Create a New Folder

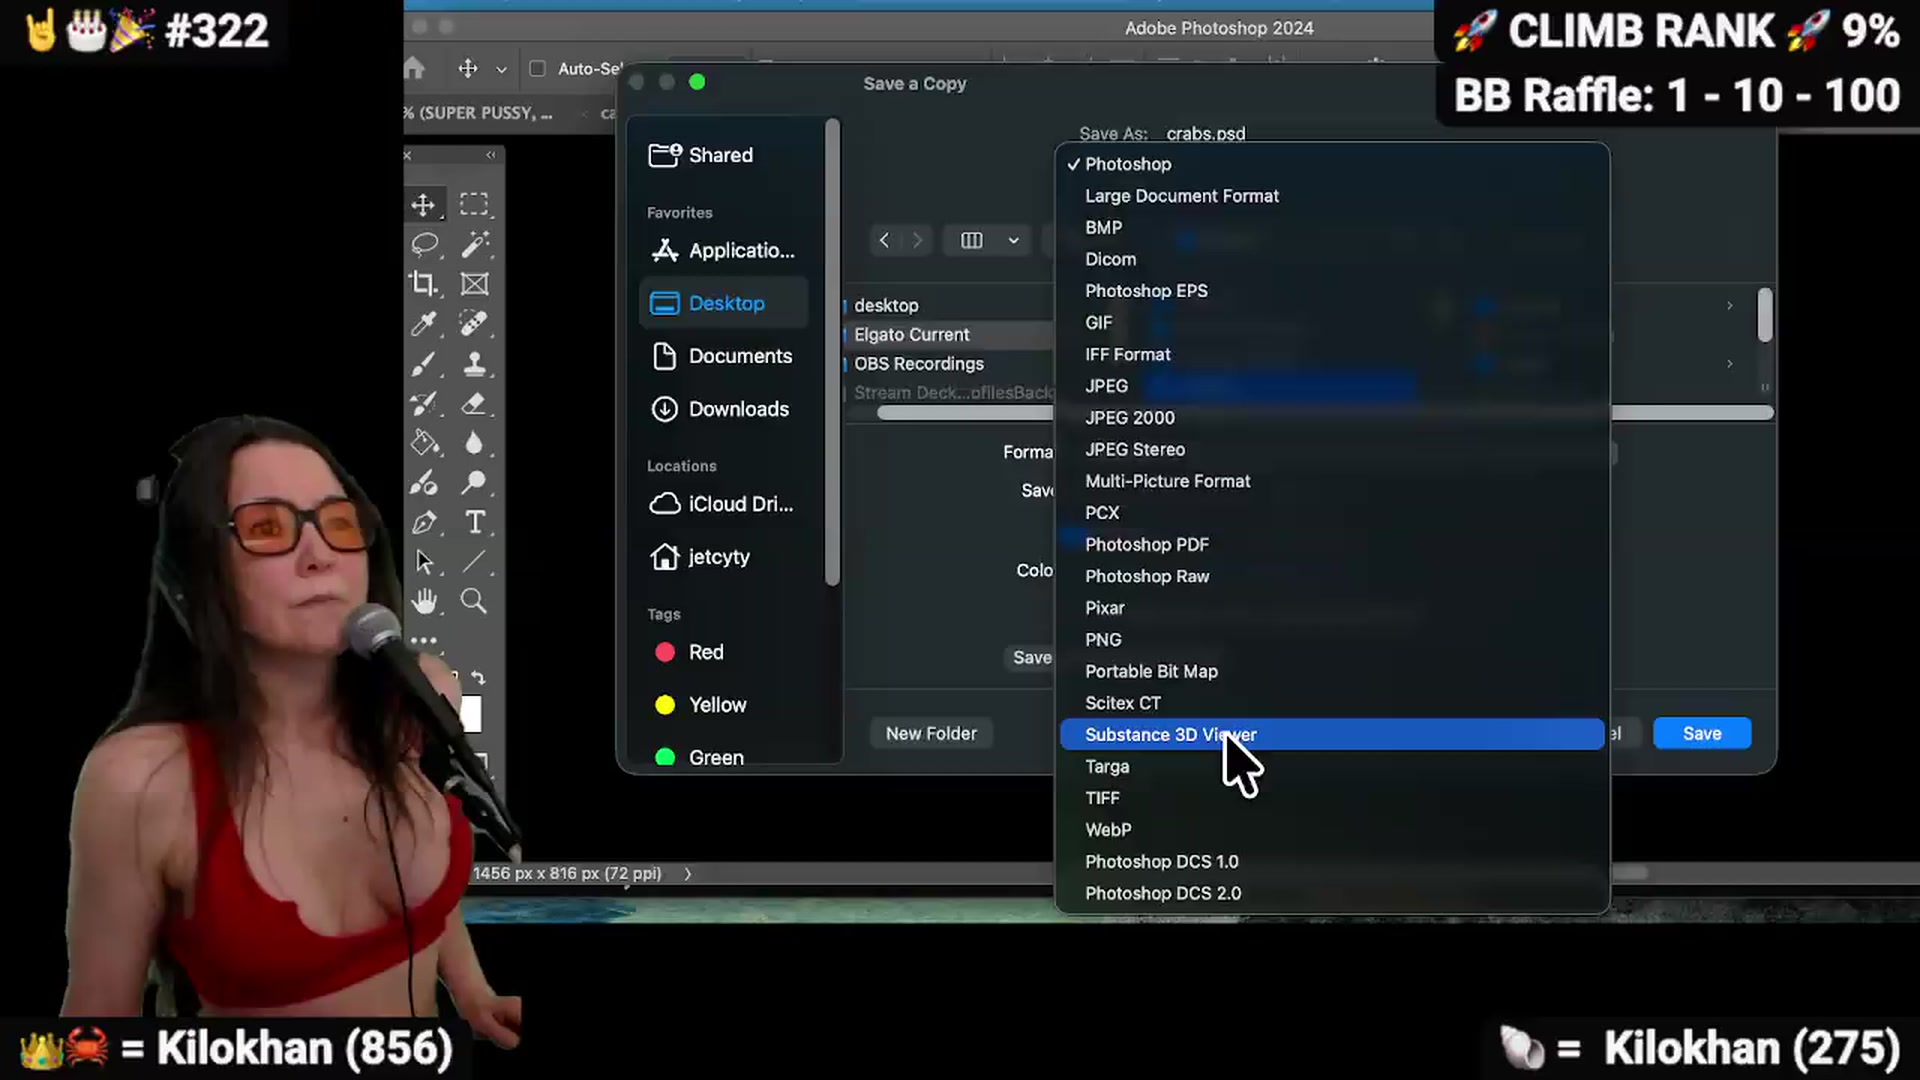click(931, 733)
